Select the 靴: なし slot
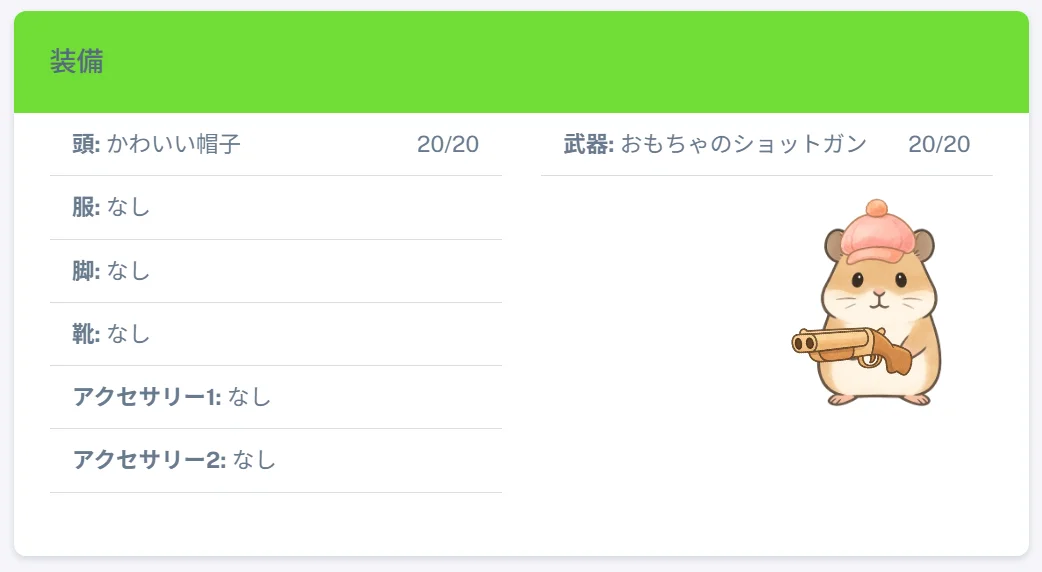The width and height of the screenshot is (1042, 572). click(x=276, y=334)
